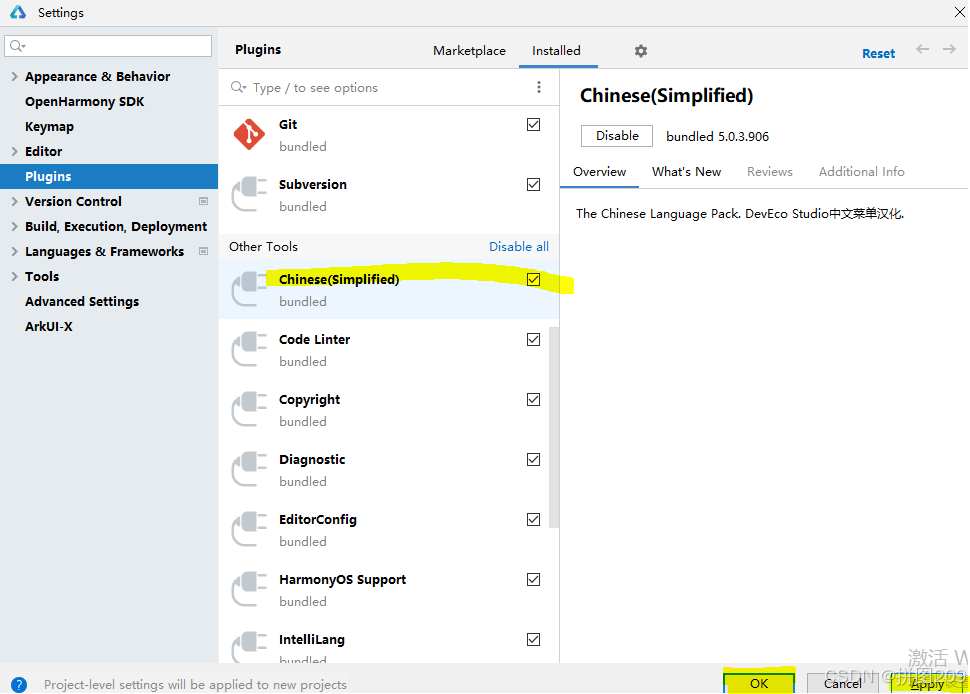Image resolution: width=970 pixels, height=694 pixels.
Task: Toggle the HarmonyOS Support plugin checkbox
Action: (x=533, y=579)
